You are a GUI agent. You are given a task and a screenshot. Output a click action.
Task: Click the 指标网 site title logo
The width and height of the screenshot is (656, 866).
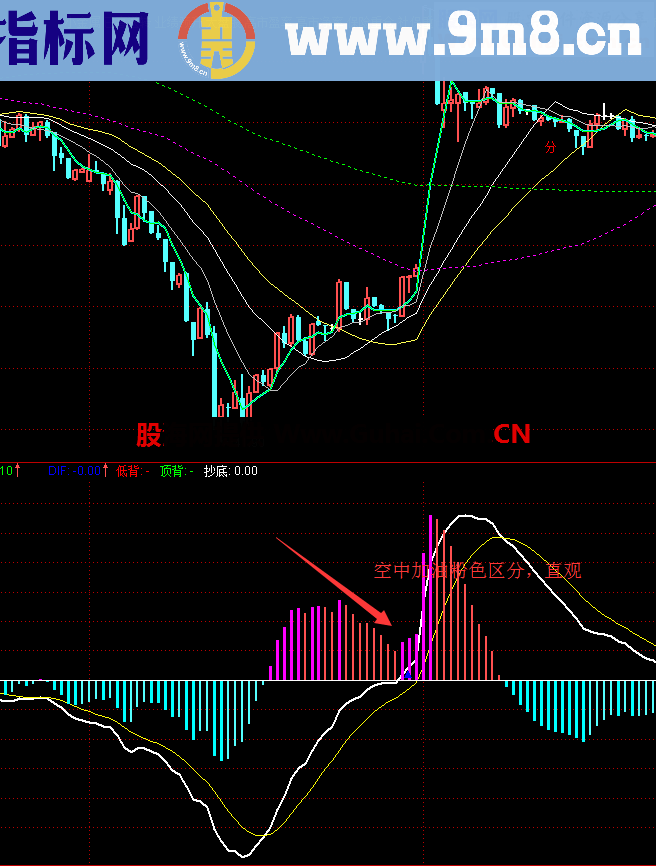(75, 40)
